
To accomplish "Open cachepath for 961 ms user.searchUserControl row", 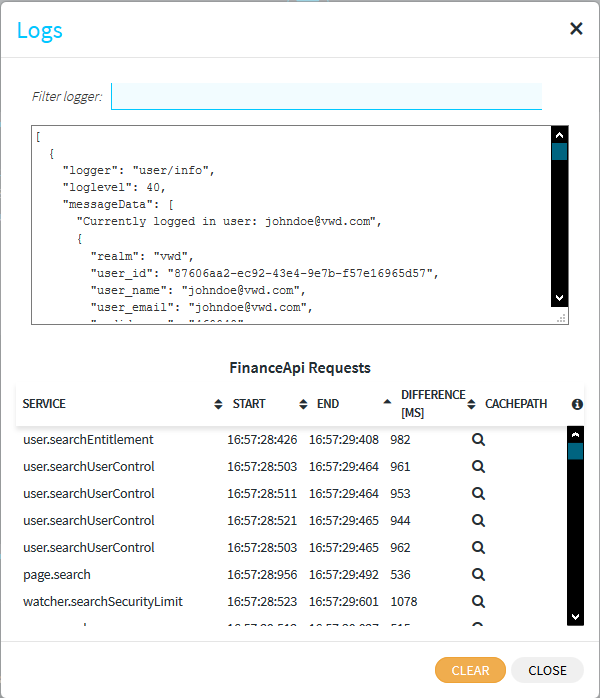I will coord(478,466).
